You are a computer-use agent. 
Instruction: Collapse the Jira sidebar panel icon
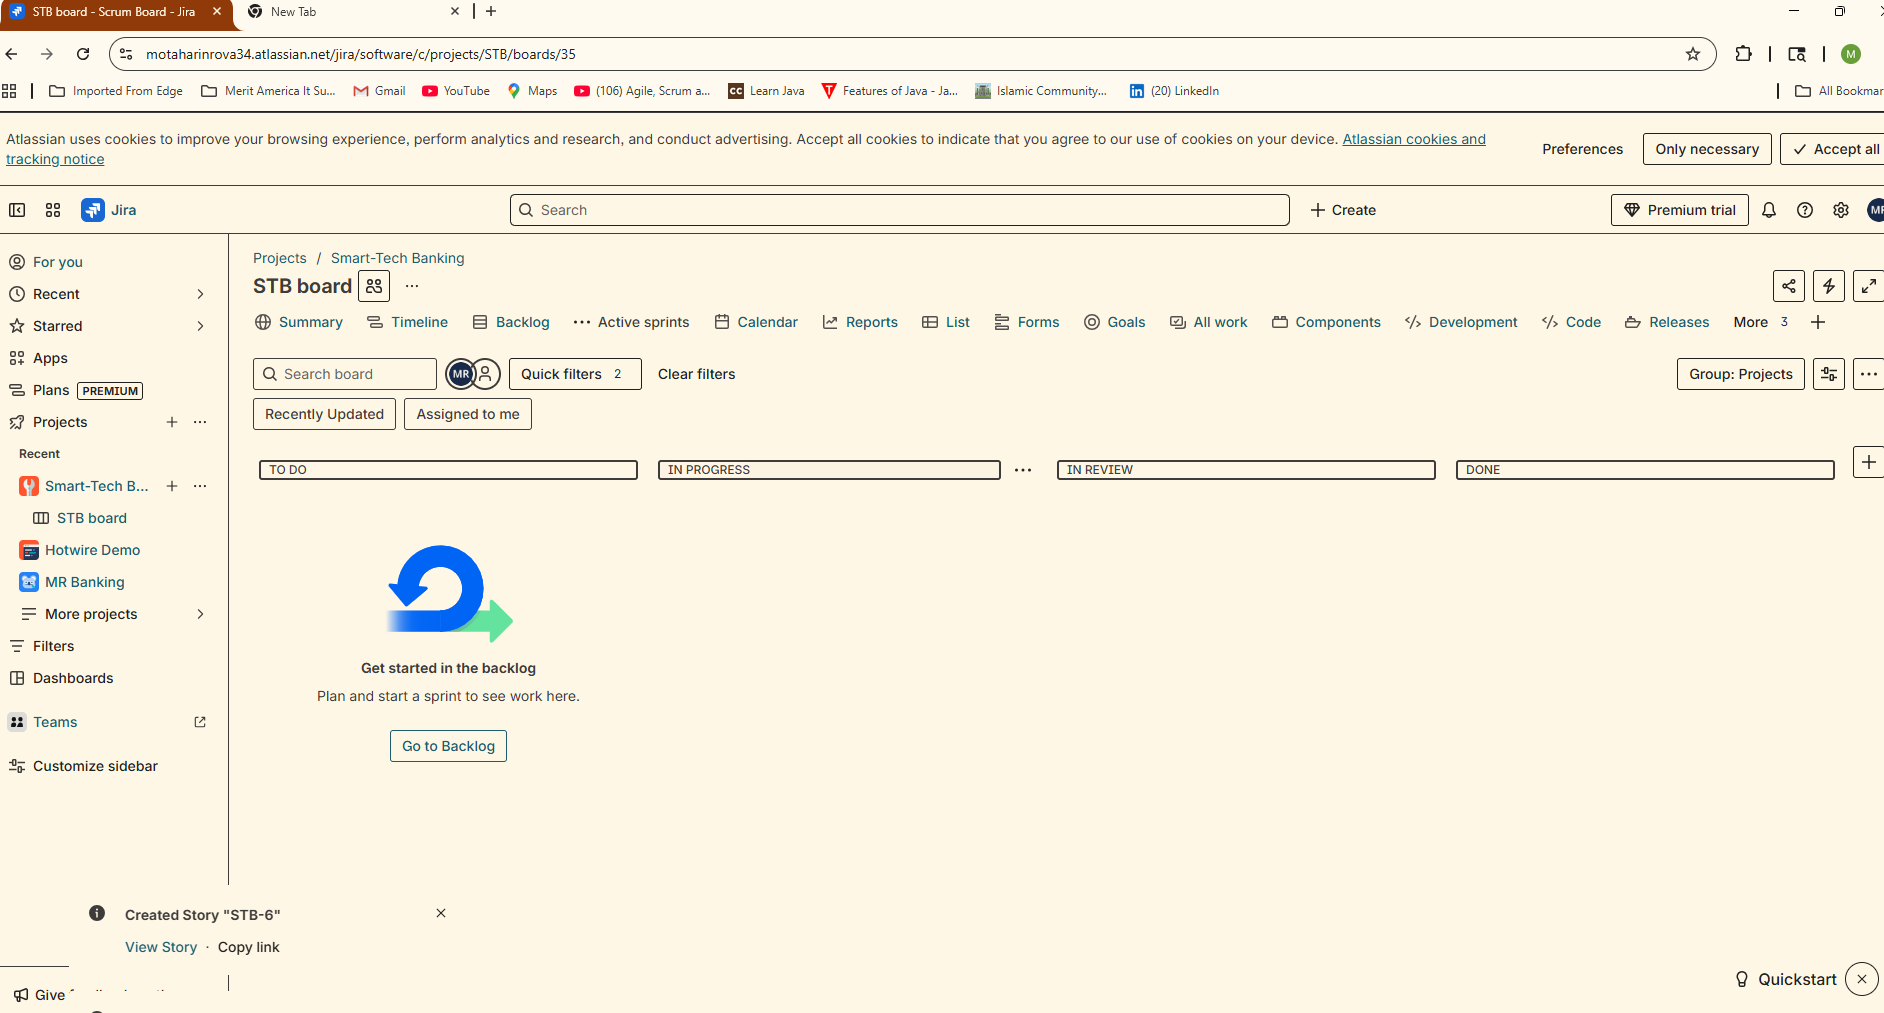click(x=17, y=210)
